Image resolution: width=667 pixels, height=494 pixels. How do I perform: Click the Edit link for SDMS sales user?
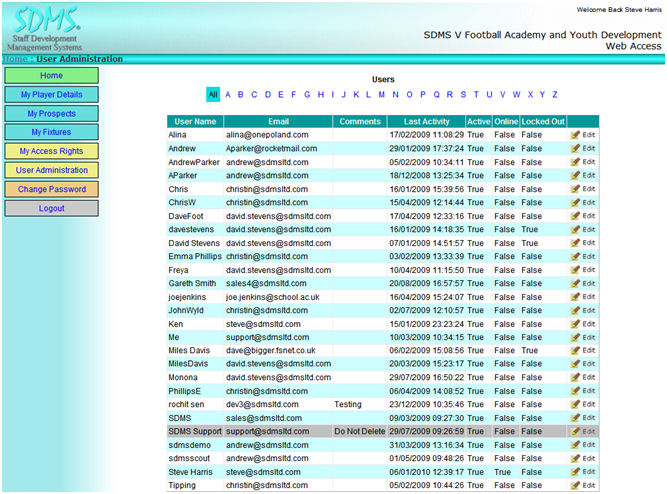click(x=589, y=418)
